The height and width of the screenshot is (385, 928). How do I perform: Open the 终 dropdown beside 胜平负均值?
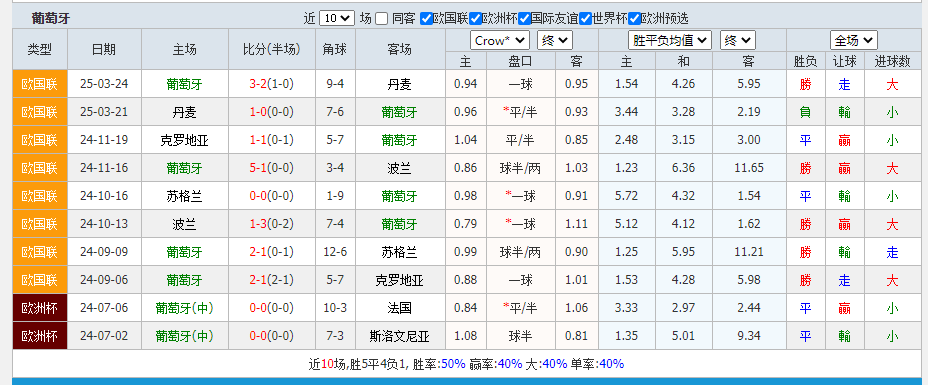coord(737,41)
